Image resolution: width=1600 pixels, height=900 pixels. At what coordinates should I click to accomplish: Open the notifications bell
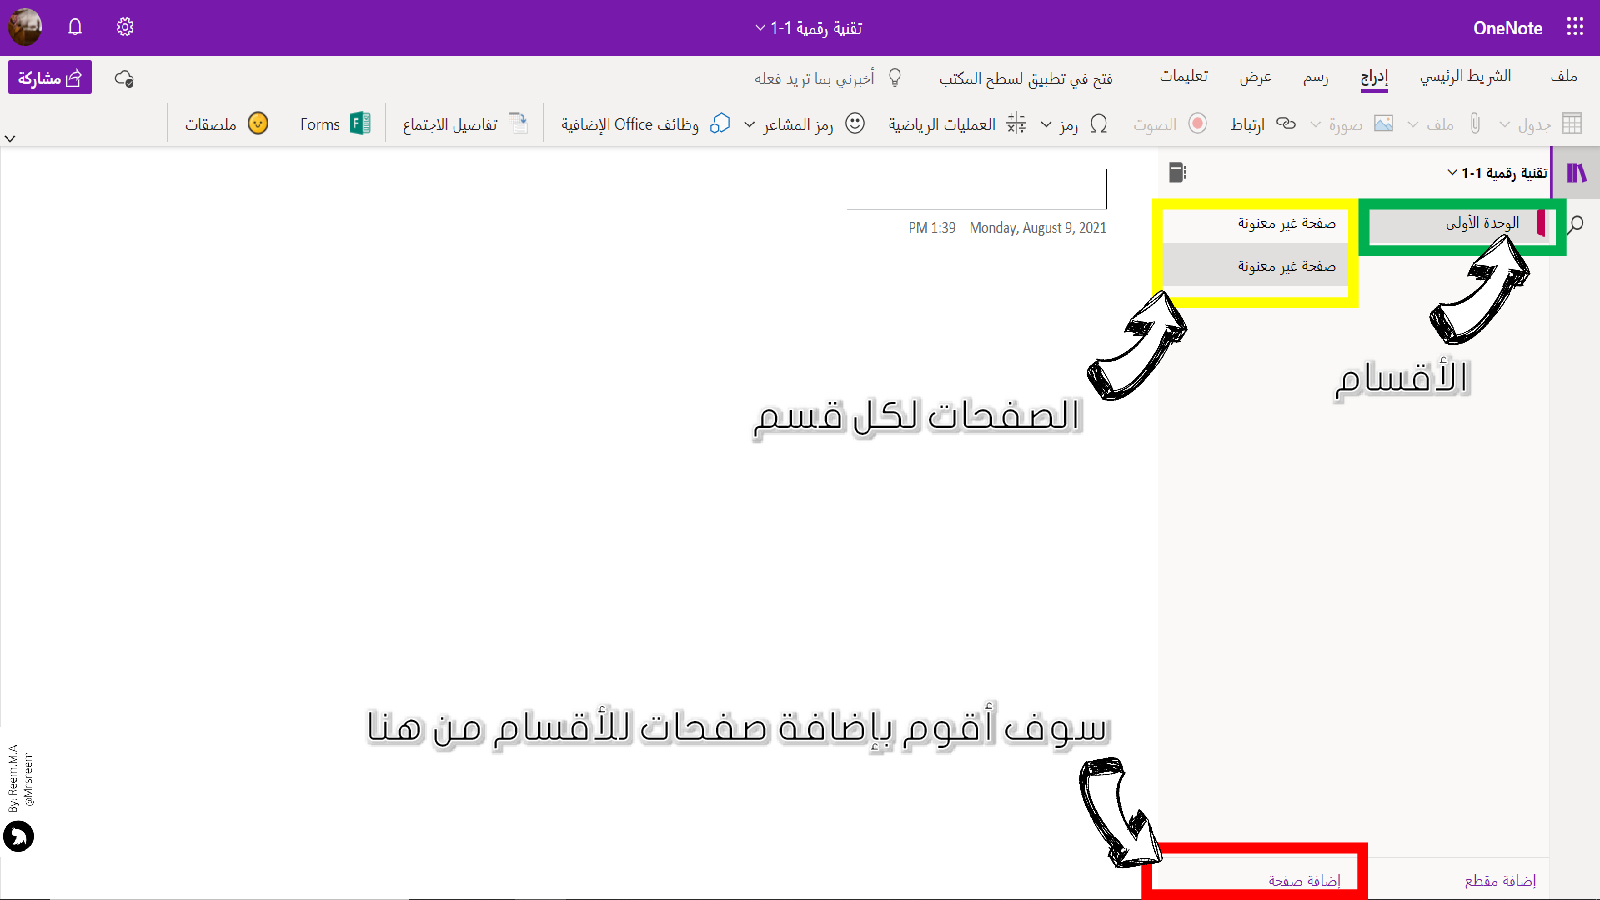coord(75,27)
